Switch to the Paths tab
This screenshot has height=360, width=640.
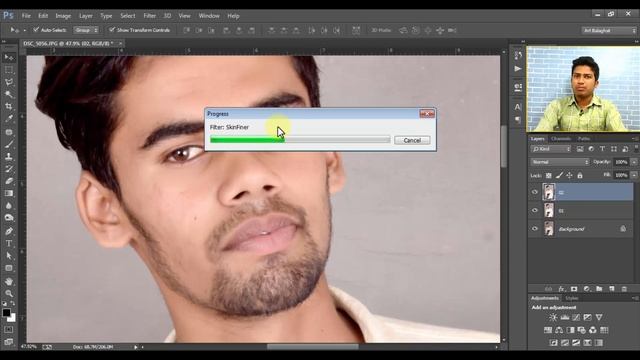coord(584,139)
